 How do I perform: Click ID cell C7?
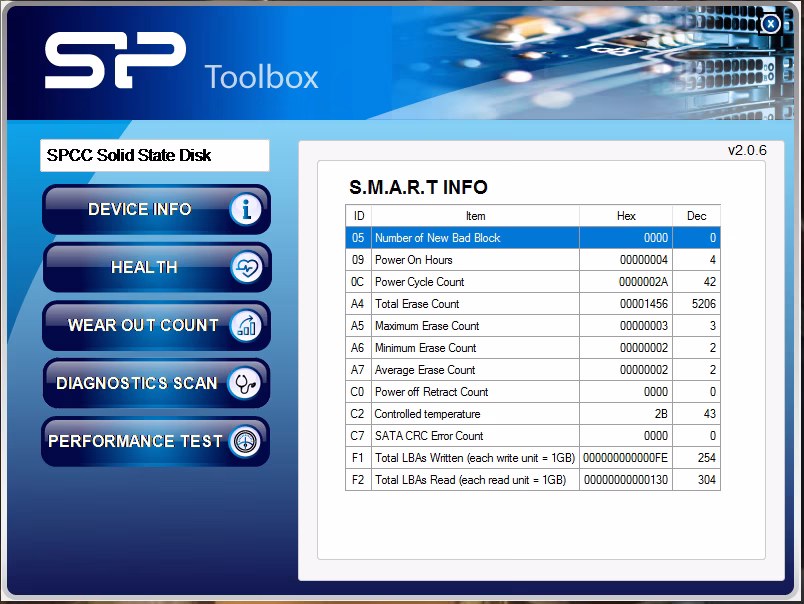357,436
